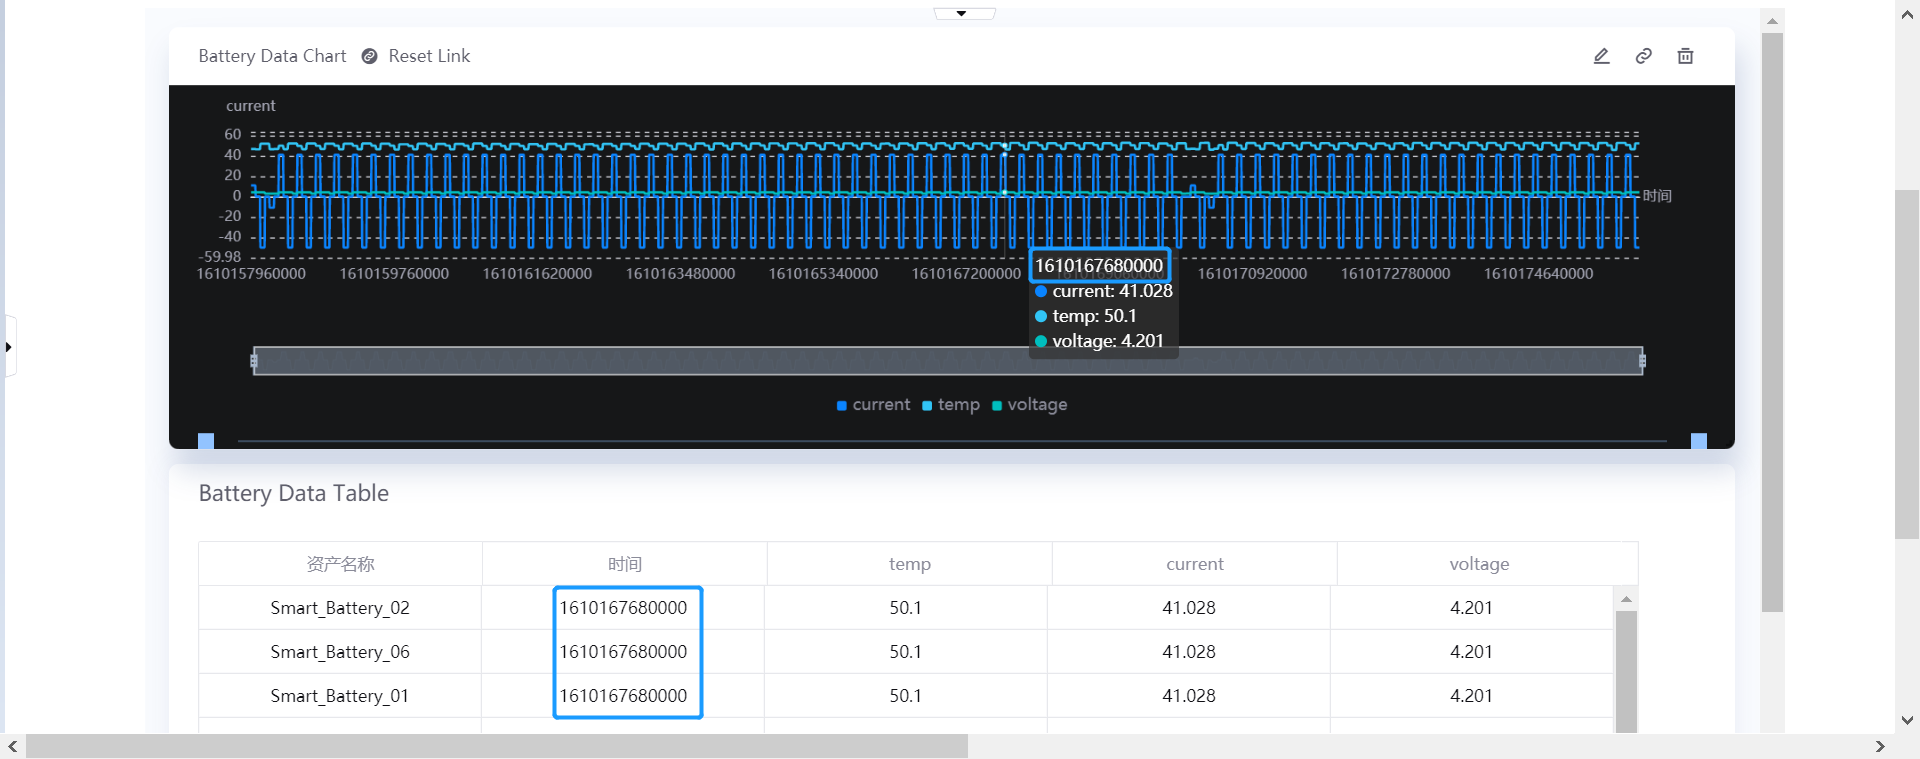
Task: Select the Smart_Battery_06 row name
Action: (x=340, y=652)
